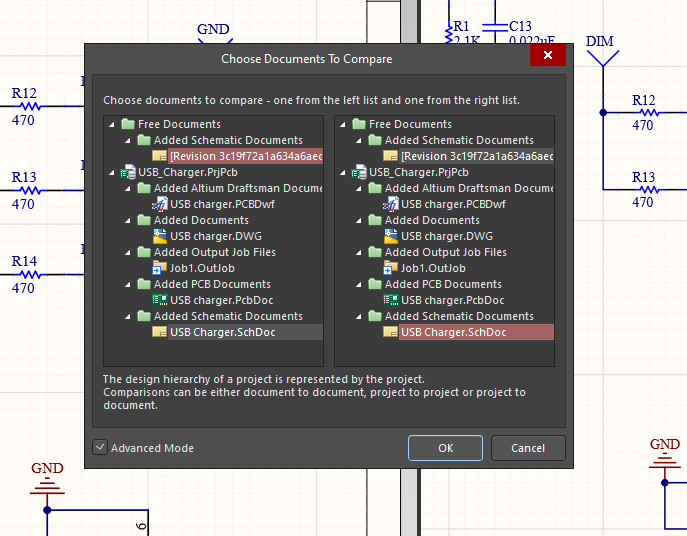
Task: Click PCBDwf draftsman file icon in right list
Action: click(x=390, y=204)
